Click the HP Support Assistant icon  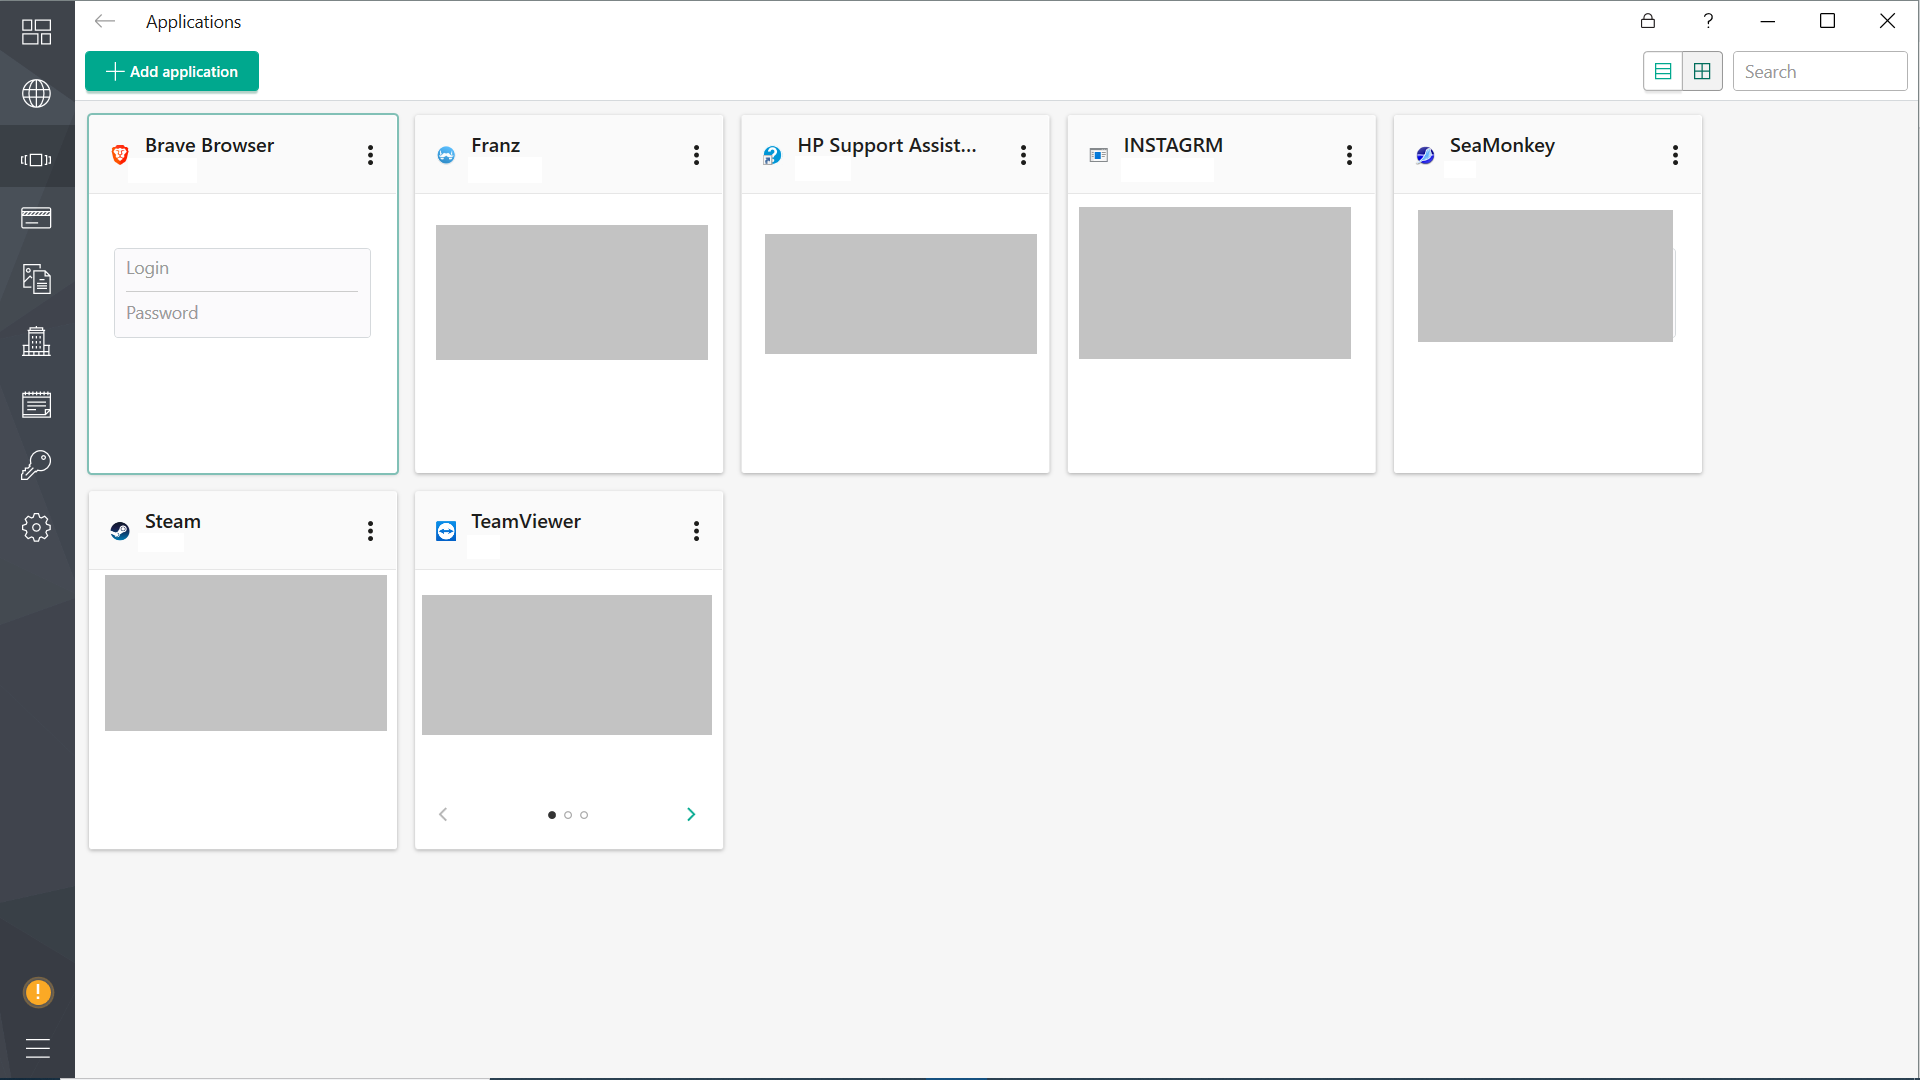(772, 155)
